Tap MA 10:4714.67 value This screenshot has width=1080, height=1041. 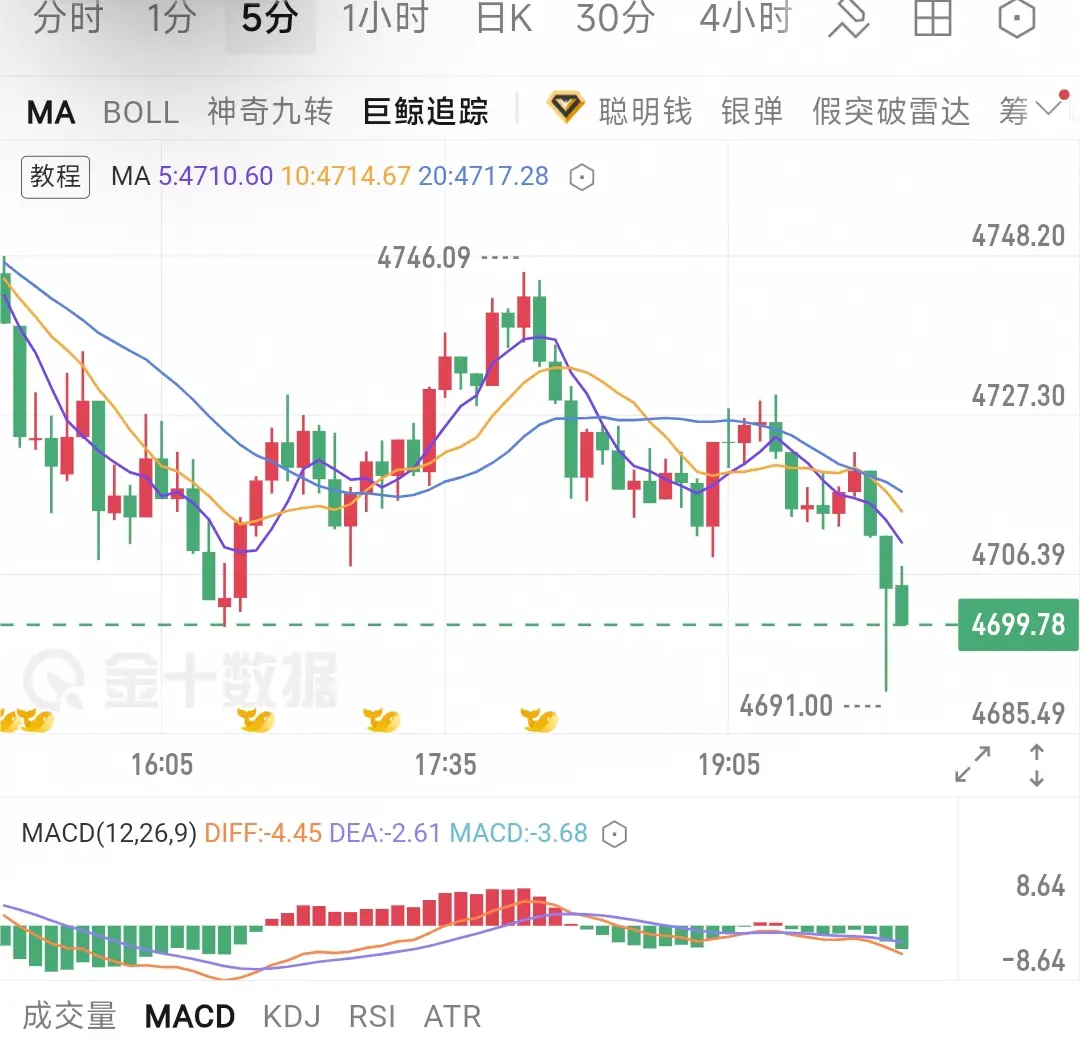pos(346,176)
